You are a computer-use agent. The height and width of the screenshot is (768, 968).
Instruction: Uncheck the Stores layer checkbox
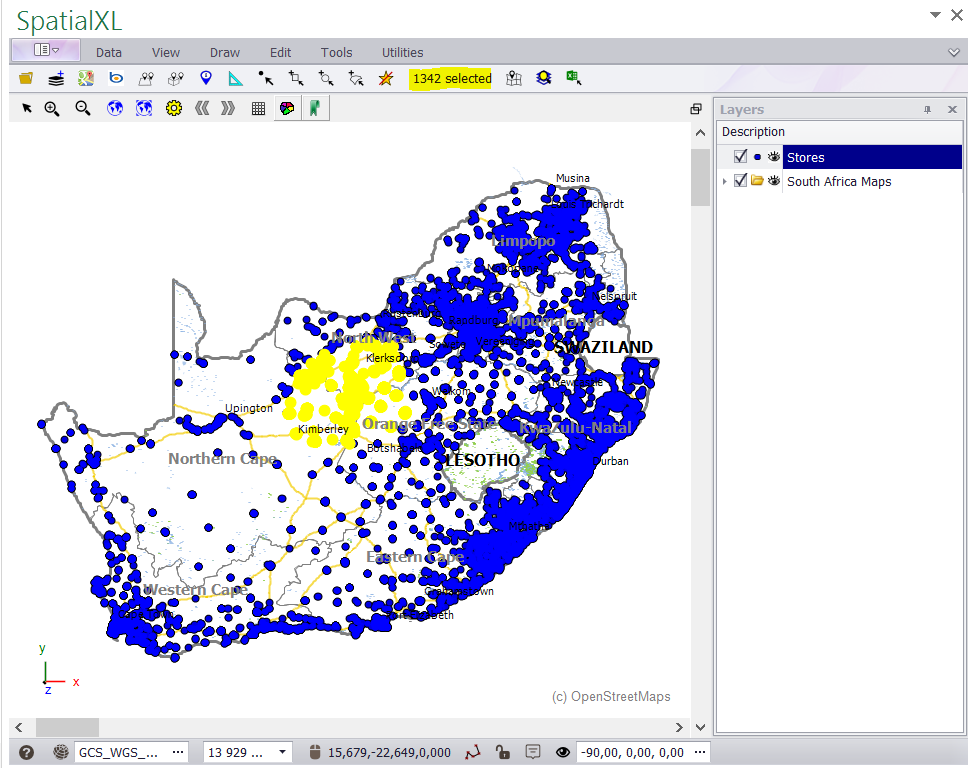[740, 157]
